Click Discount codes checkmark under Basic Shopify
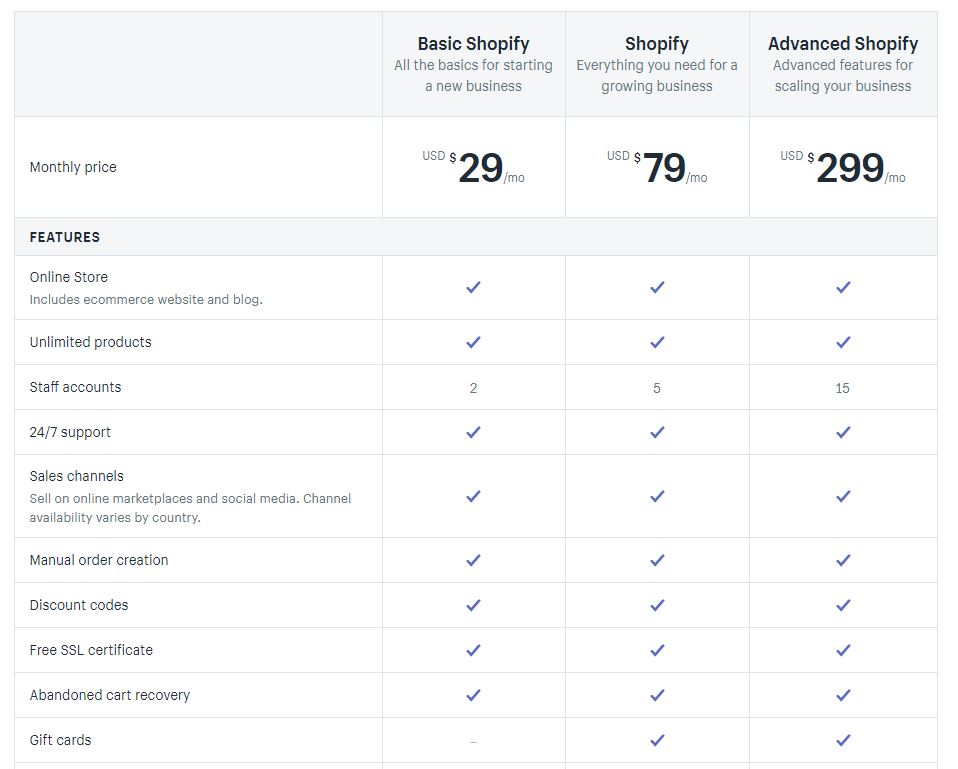 pos(473,605)
